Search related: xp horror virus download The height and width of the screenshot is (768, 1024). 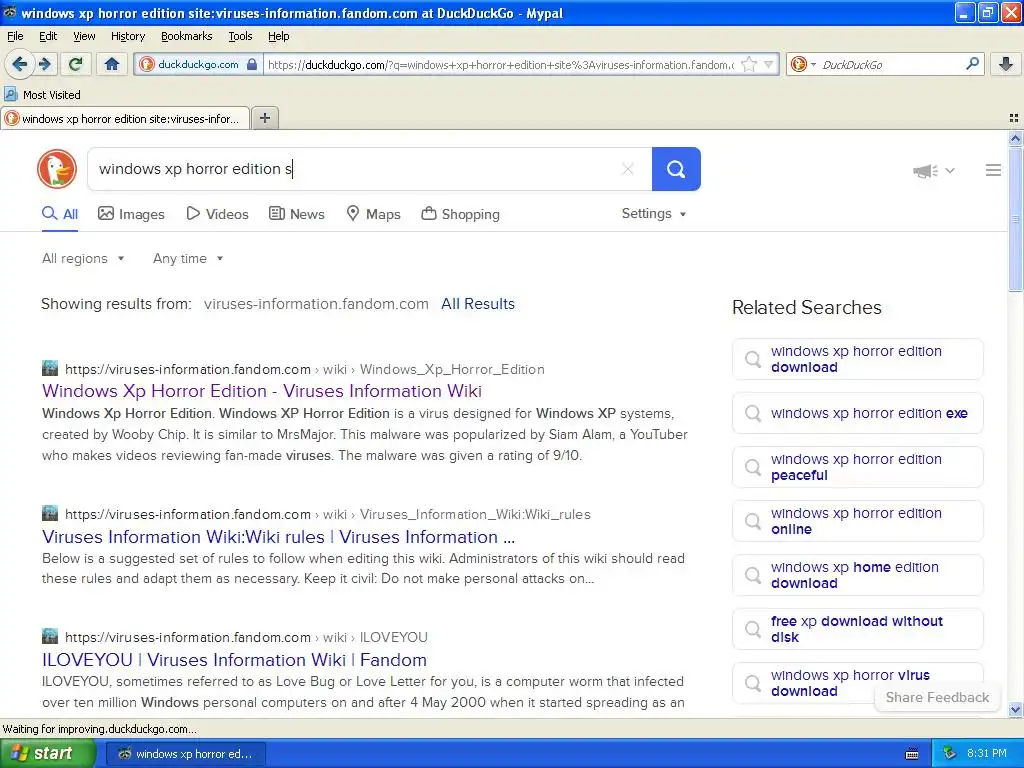pyautogui.click(x=857, y=683)
